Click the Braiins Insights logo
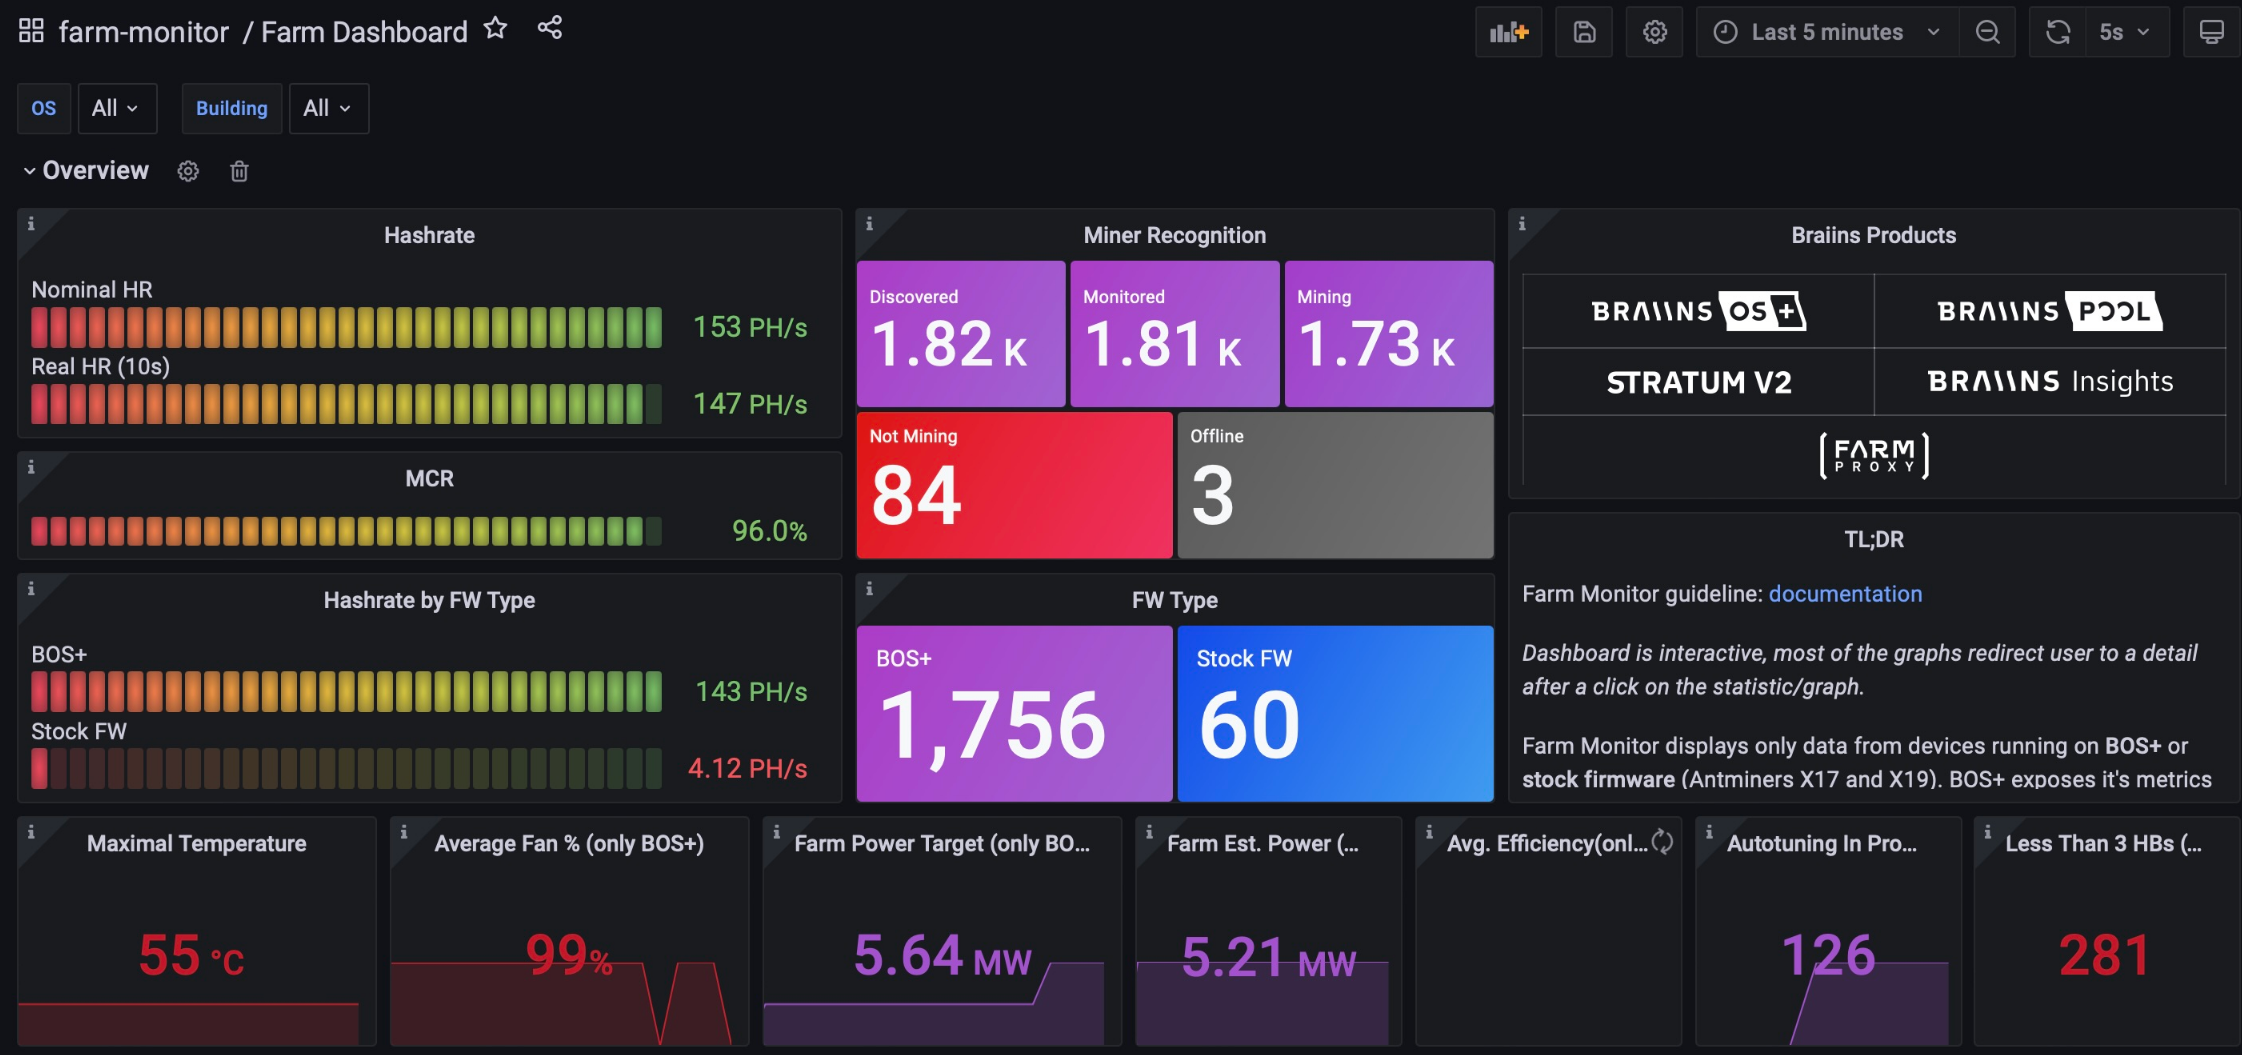This screenshot has height=1055, width=2242. click(x=2050, y=381)
